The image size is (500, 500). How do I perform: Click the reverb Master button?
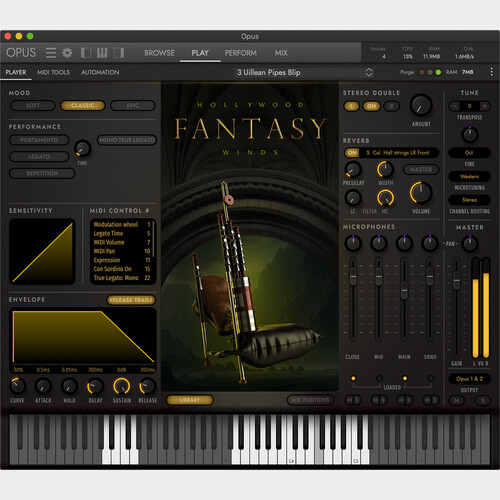click(x=421, y=170)
